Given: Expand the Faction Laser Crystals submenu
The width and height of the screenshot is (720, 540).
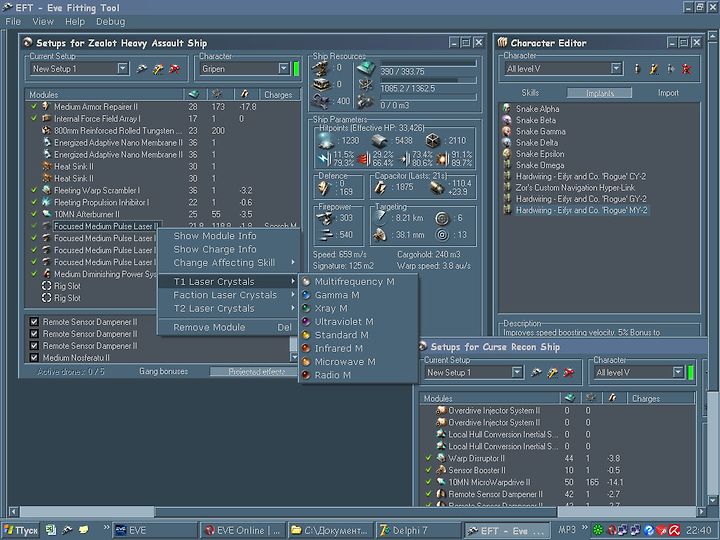Looking at the screenshot, I should coord(229,295).
